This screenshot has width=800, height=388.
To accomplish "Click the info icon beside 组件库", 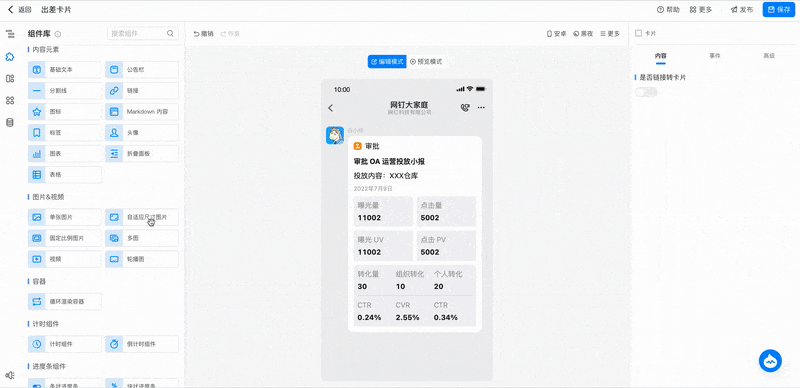I will coord(58,34).
